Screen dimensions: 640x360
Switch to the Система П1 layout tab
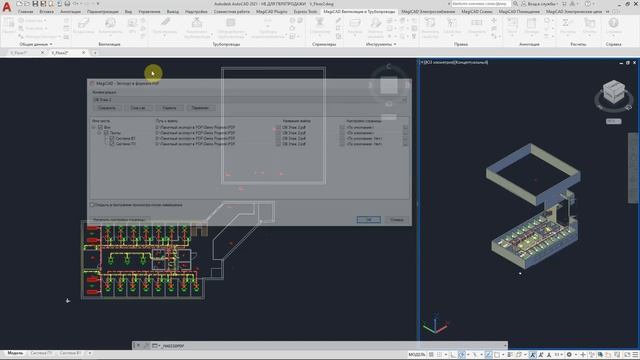[x=41, y=353]
